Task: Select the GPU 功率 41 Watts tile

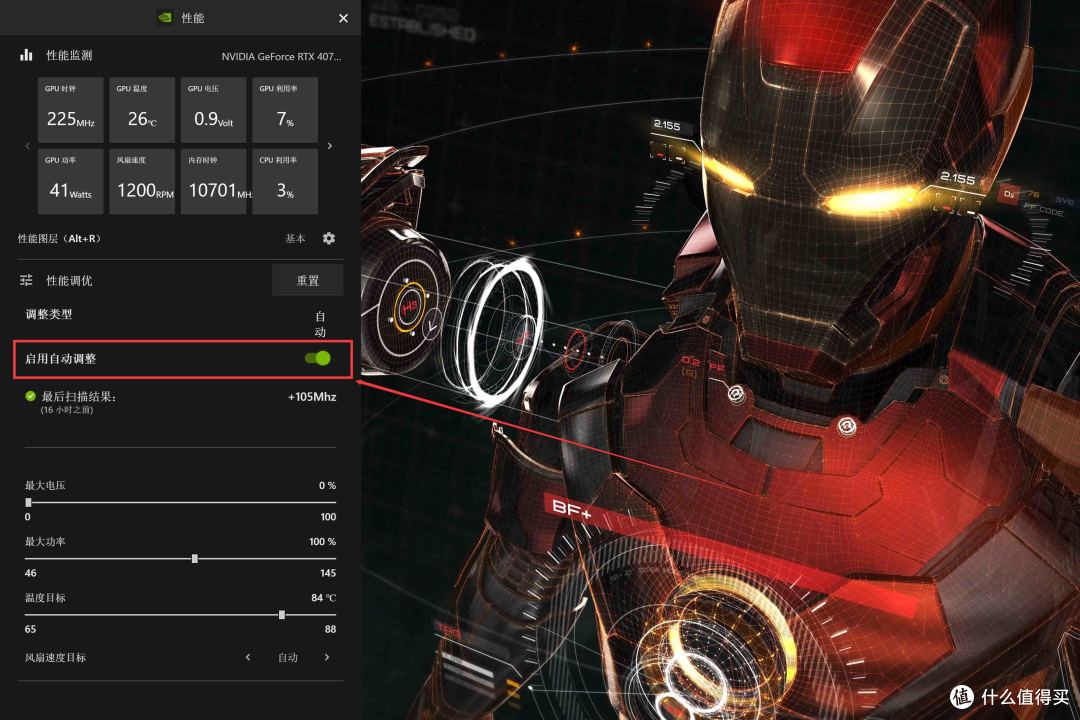Action: coord(70,181)
